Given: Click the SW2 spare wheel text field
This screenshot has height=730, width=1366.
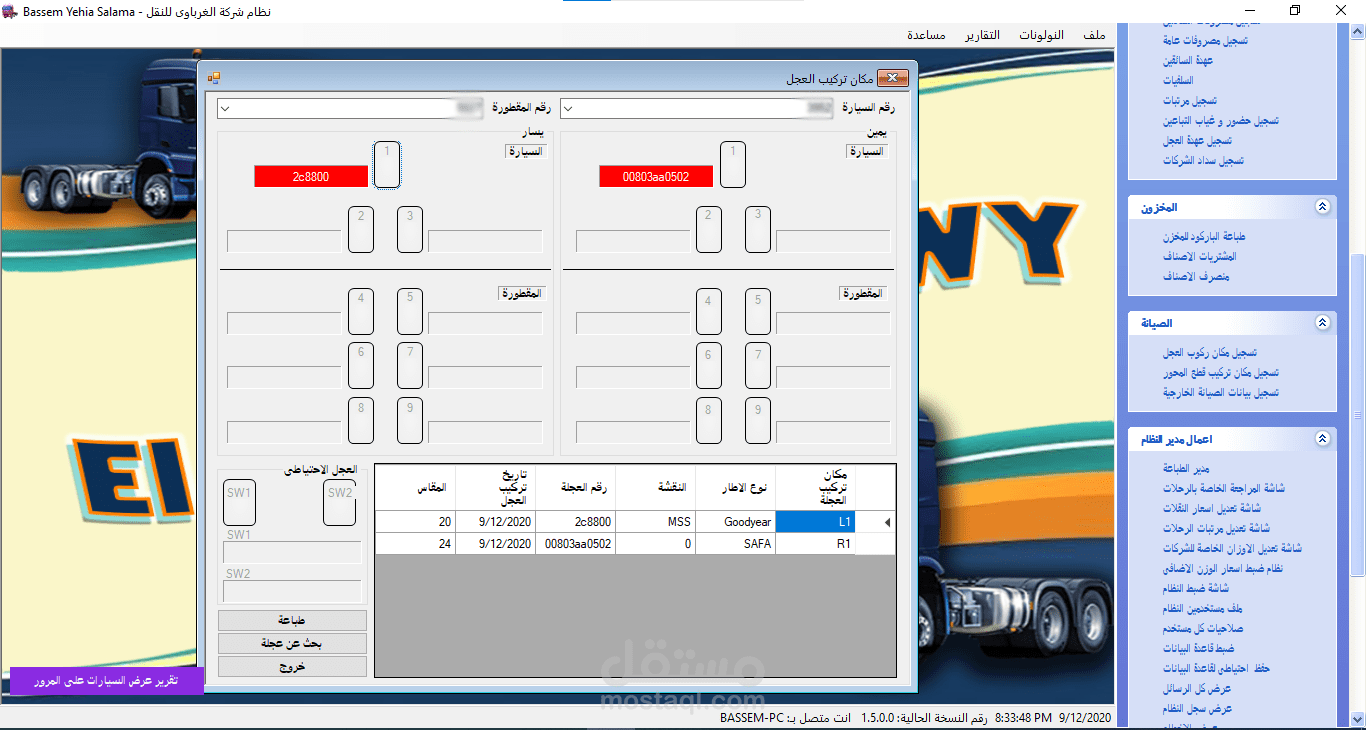Looking at the screenshot, I should pyautogui.click(x=292, y=591).
